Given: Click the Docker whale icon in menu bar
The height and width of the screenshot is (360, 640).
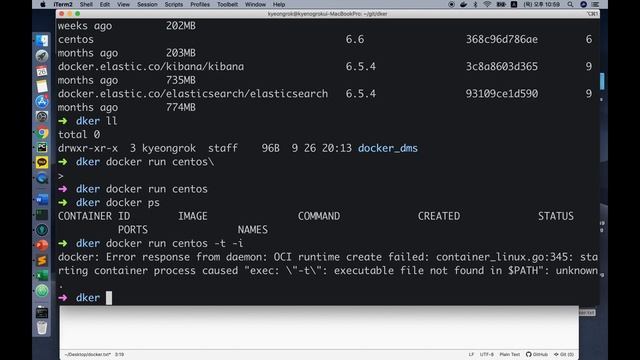Looking at the screenshot, I should pos(463,4).
